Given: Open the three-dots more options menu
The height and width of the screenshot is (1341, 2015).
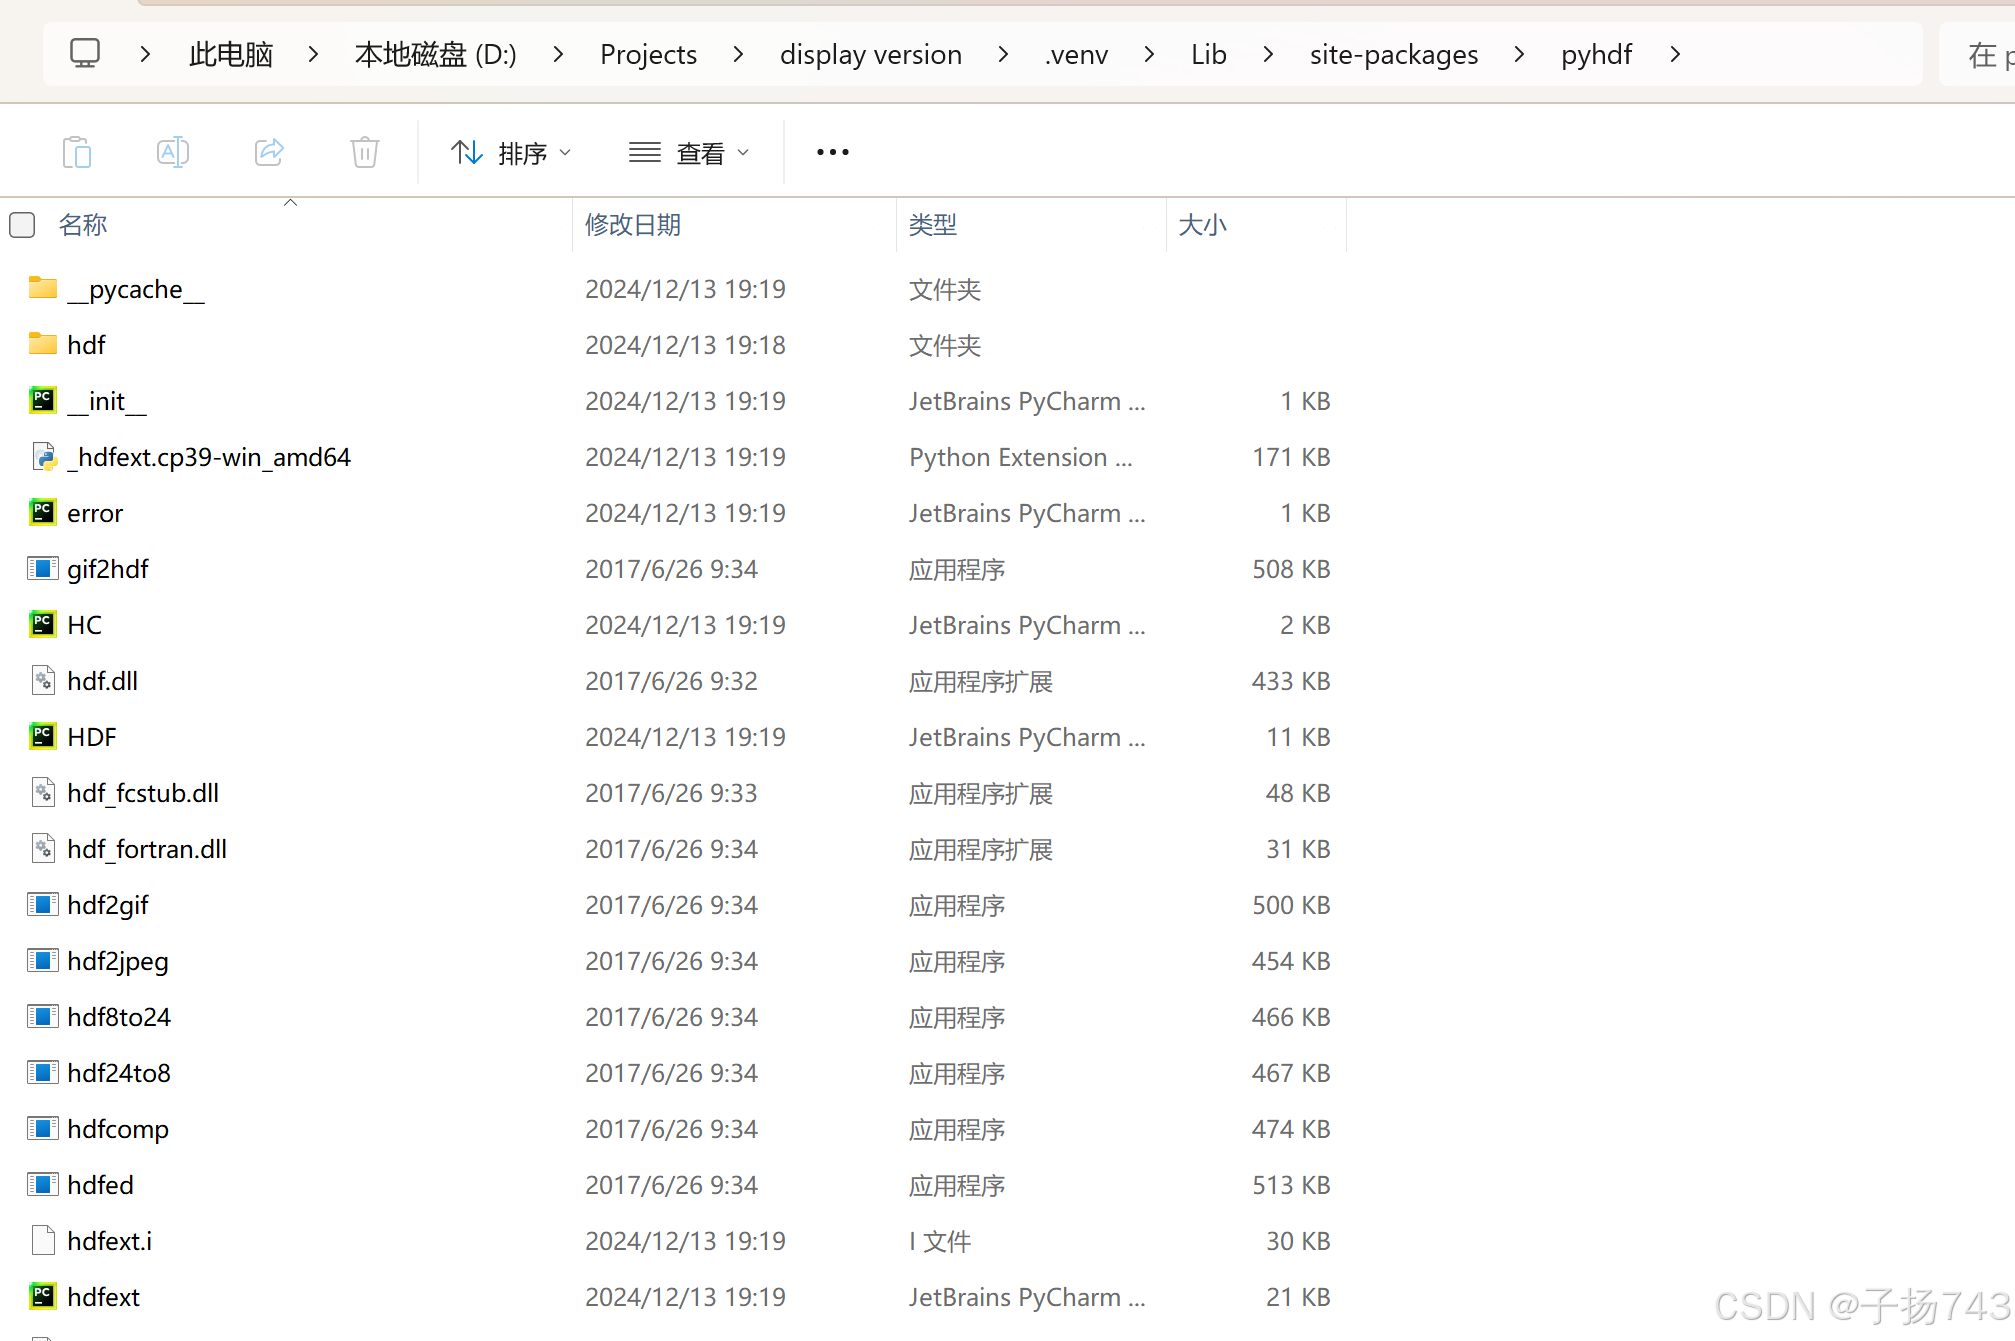Looking at the screenshot, I should tap(832, 153).
